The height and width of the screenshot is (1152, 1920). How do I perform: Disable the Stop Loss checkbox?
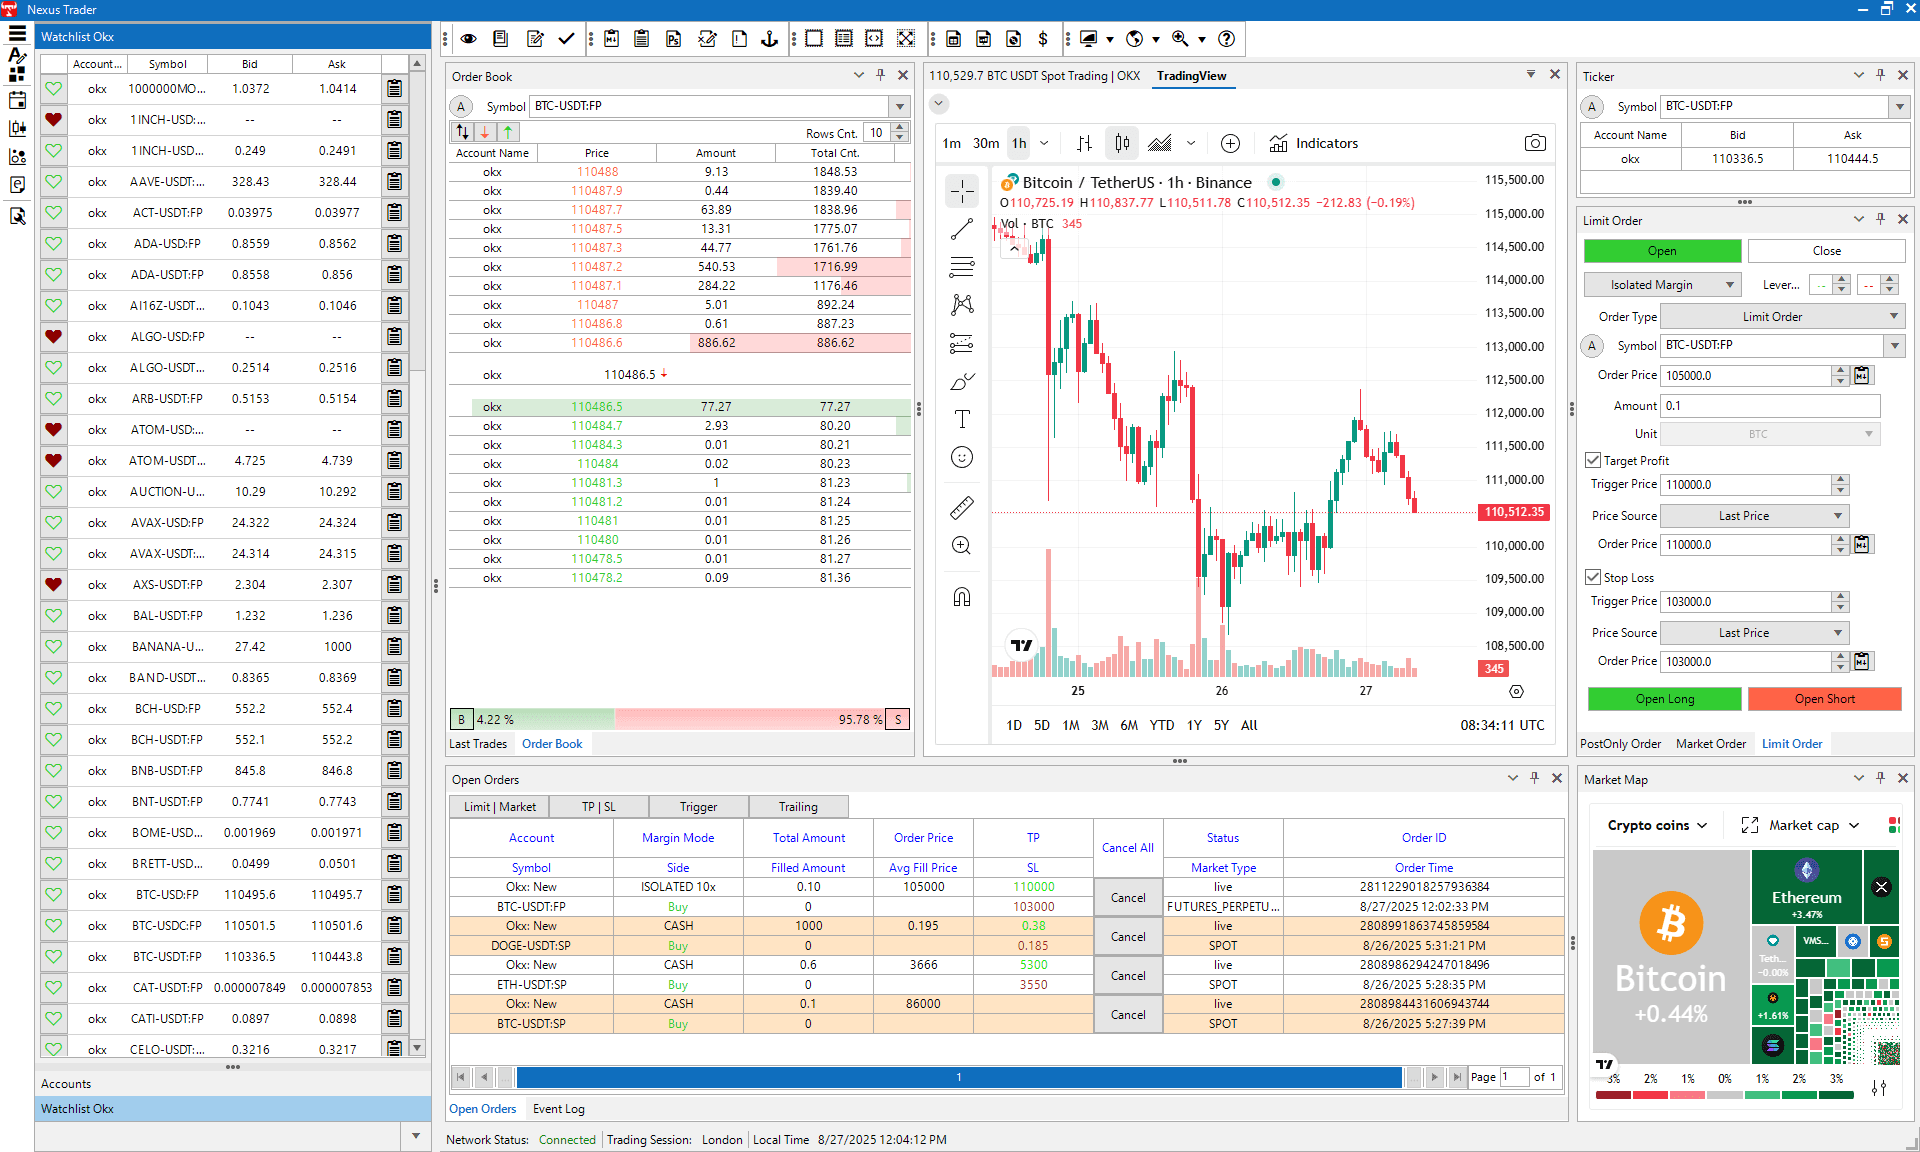click(x=1592, y=577)
